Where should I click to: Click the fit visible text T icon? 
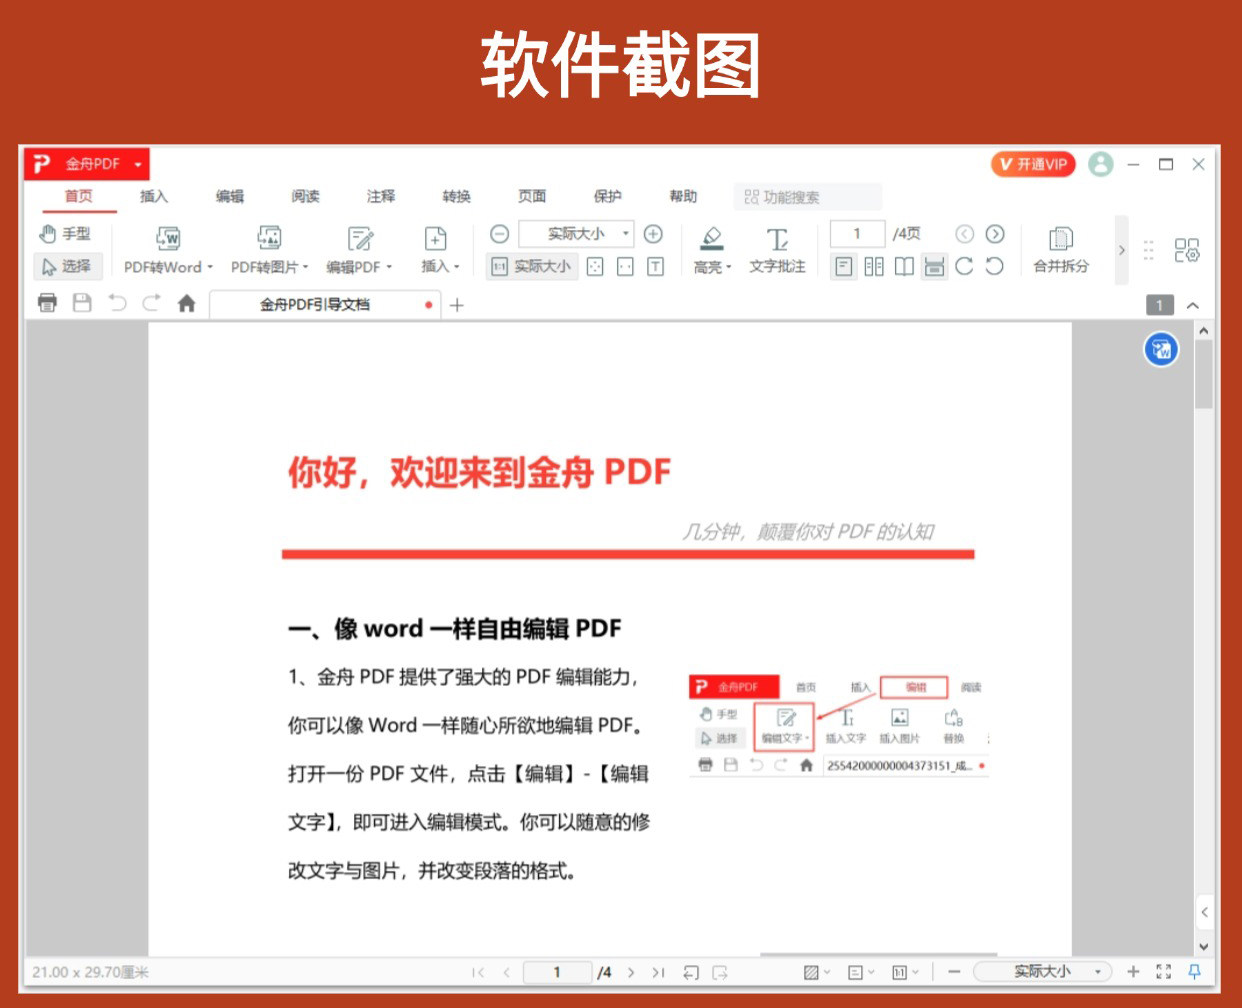point(655,266)
